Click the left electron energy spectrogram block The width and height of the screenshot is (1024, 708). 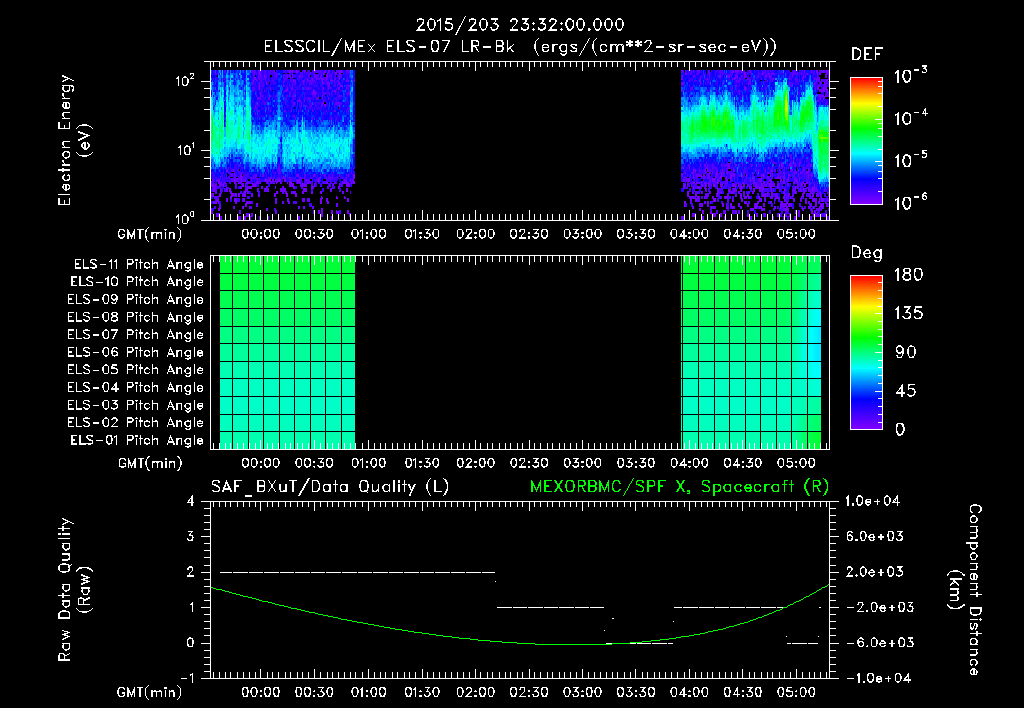pos(282,144)
